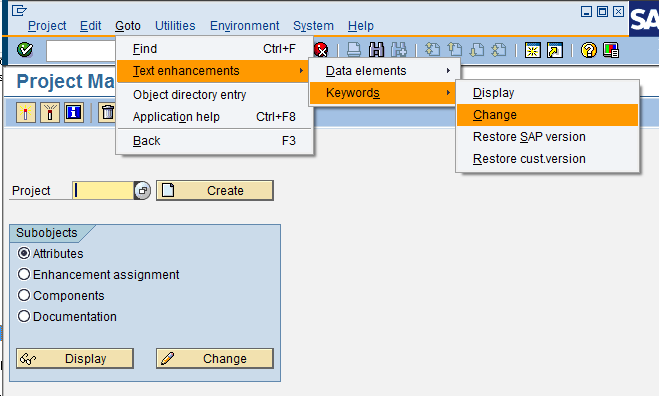
Task: Open the window control menu icon at top-left
Action: click(19, 11)
